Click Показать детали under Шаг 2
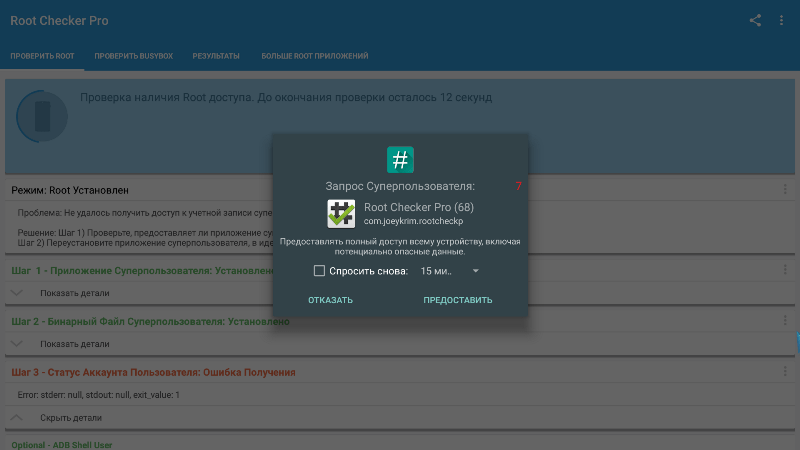 [74, 344]
